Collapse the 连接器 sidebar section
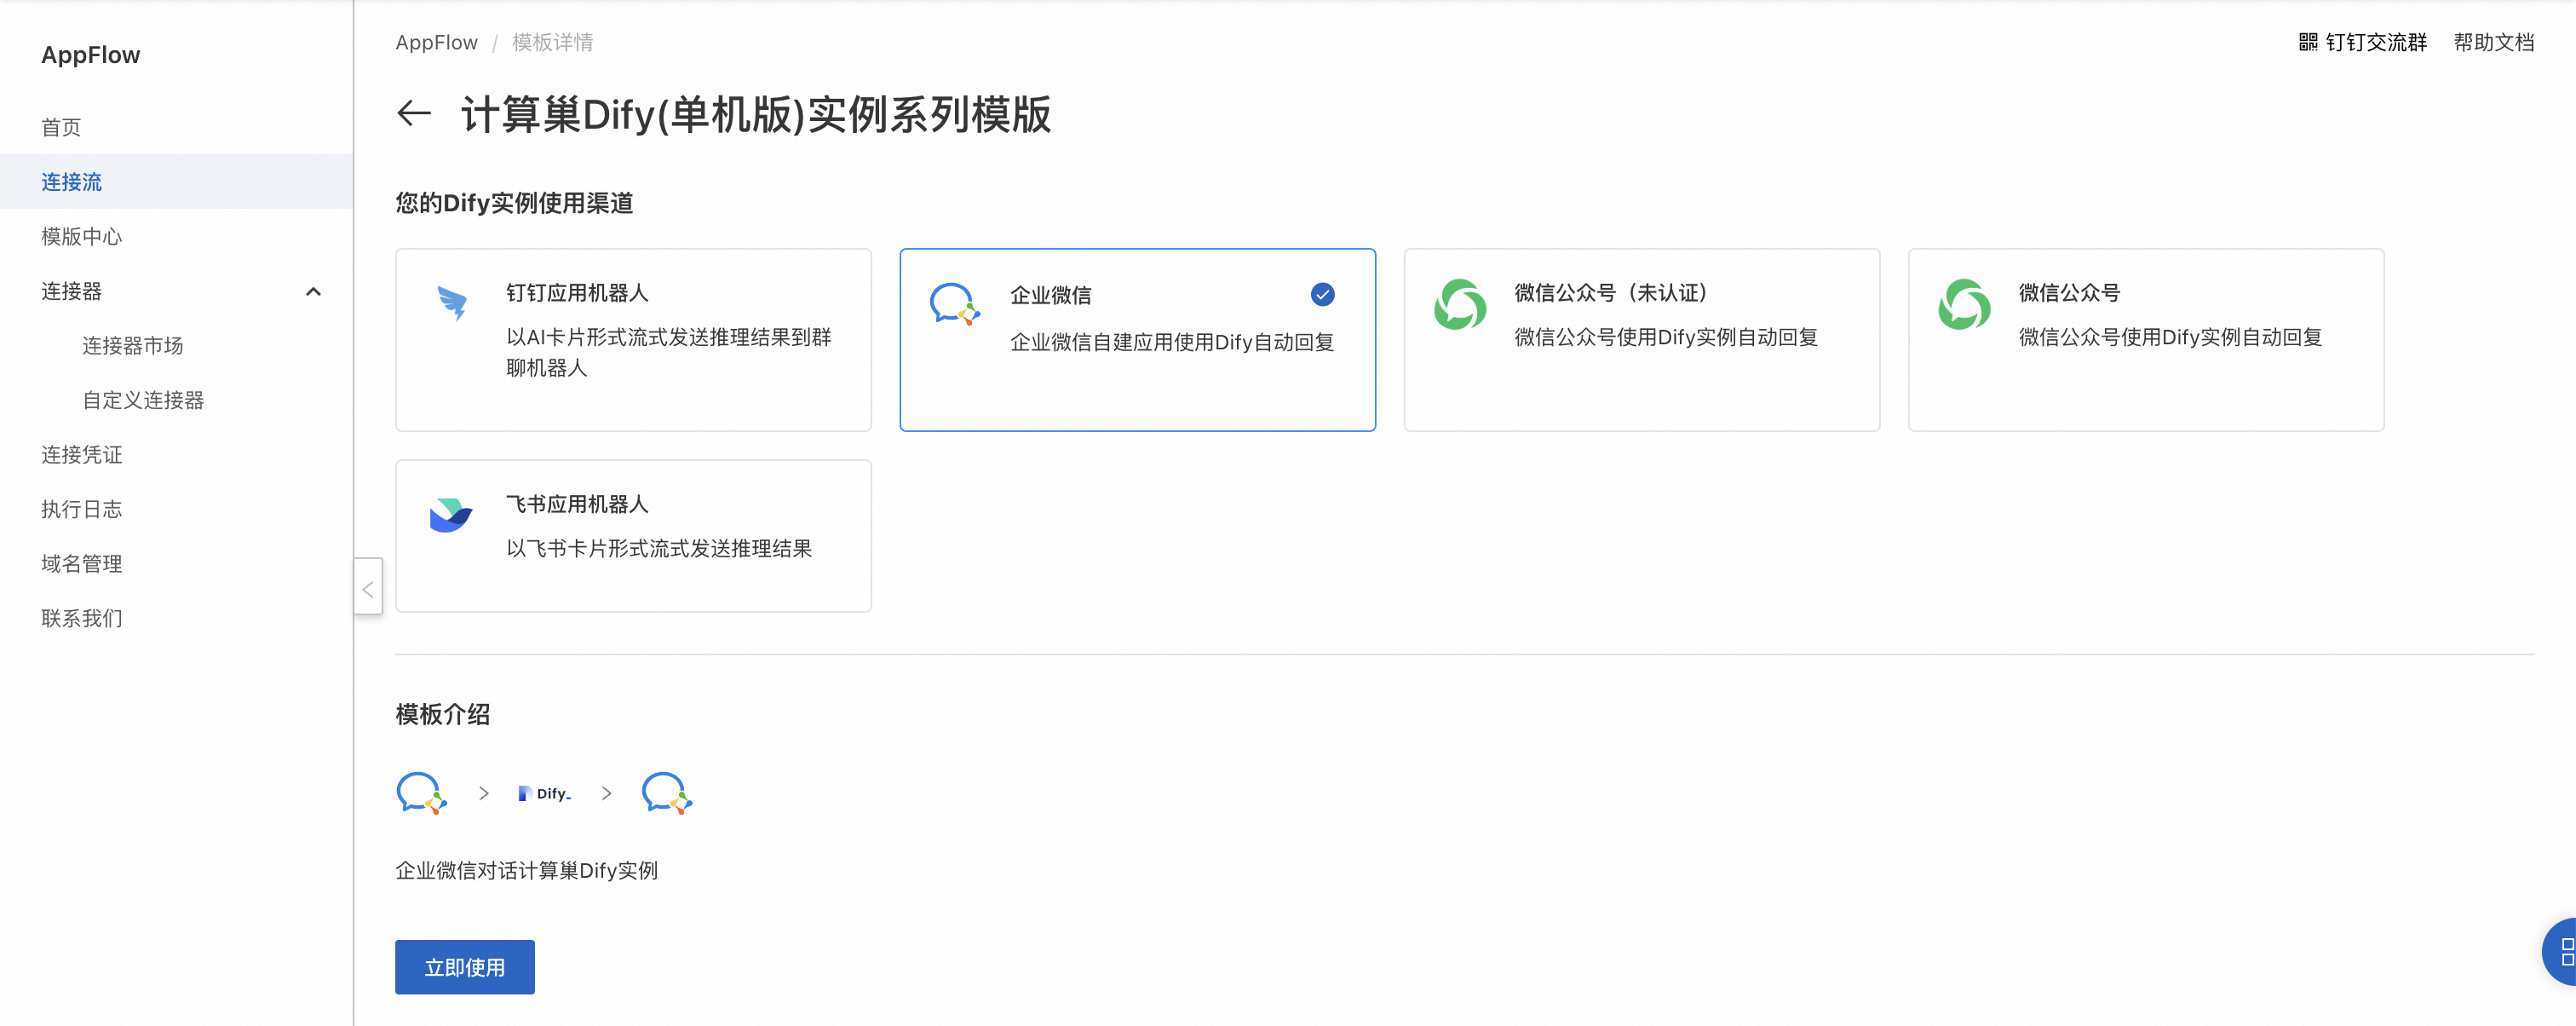This screenshot has height=1026, width=2576. point(313,291)
